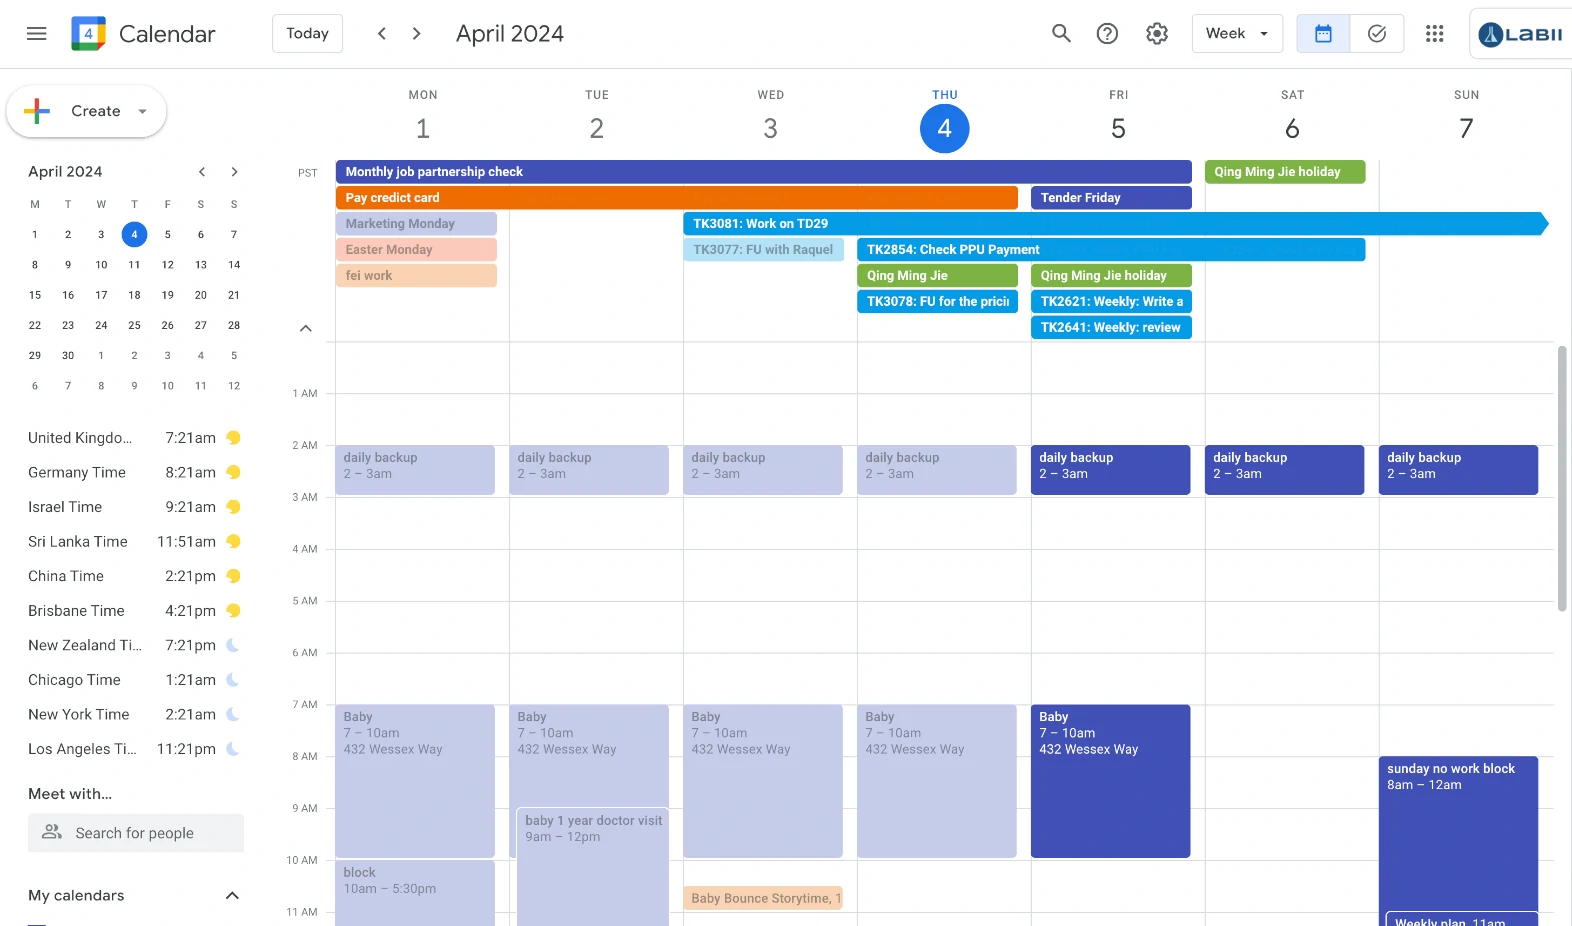Switch to Calendar view toggle
The image size is (1572, 926).
[1323, 34]
